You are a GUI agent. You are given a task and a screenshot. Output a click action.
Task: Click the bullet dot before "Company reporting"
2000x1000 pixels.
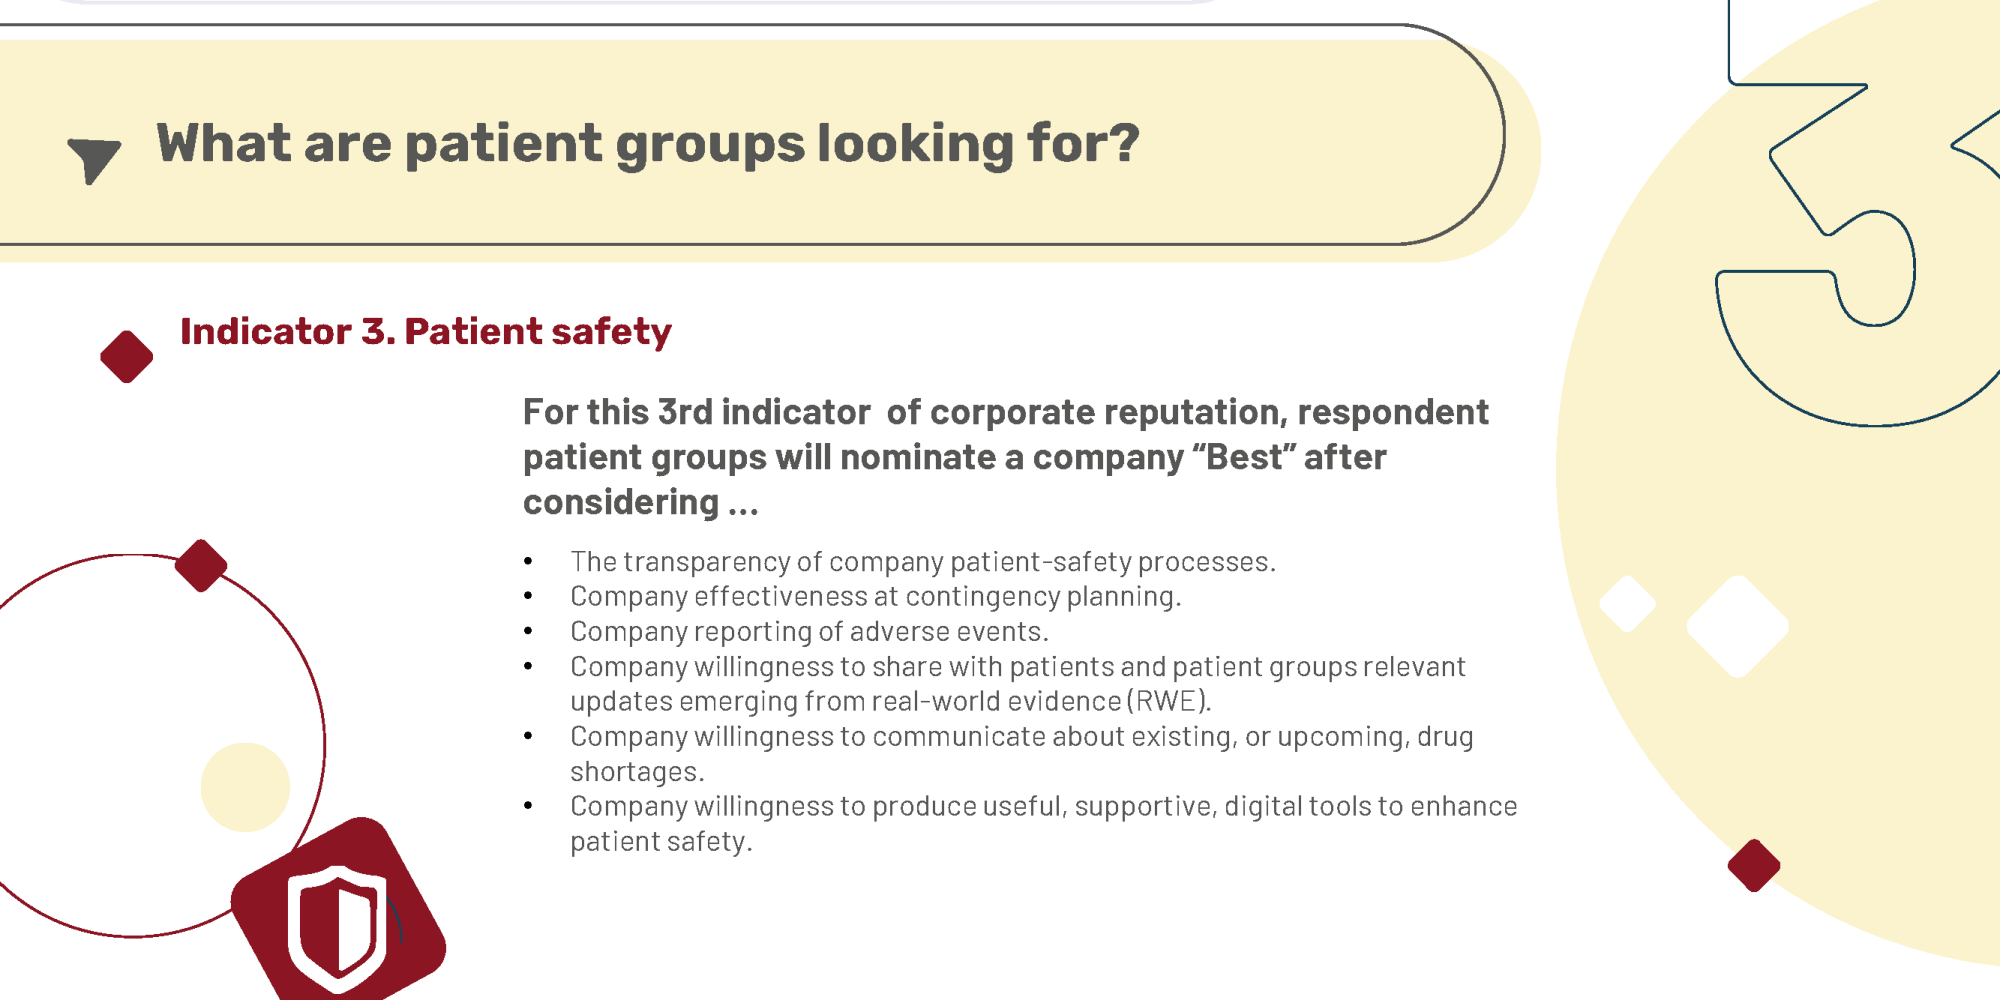click(x=528, y=632)
